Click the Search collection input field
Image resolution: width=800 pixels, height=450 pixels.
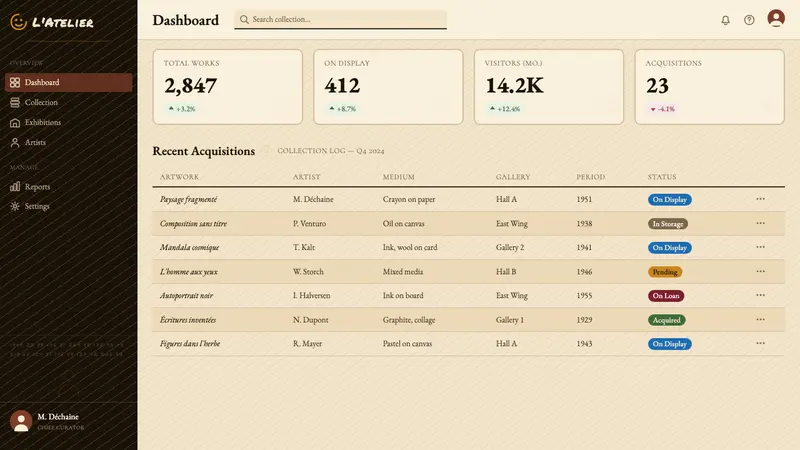pyautogui.click(x=340, y=19)
